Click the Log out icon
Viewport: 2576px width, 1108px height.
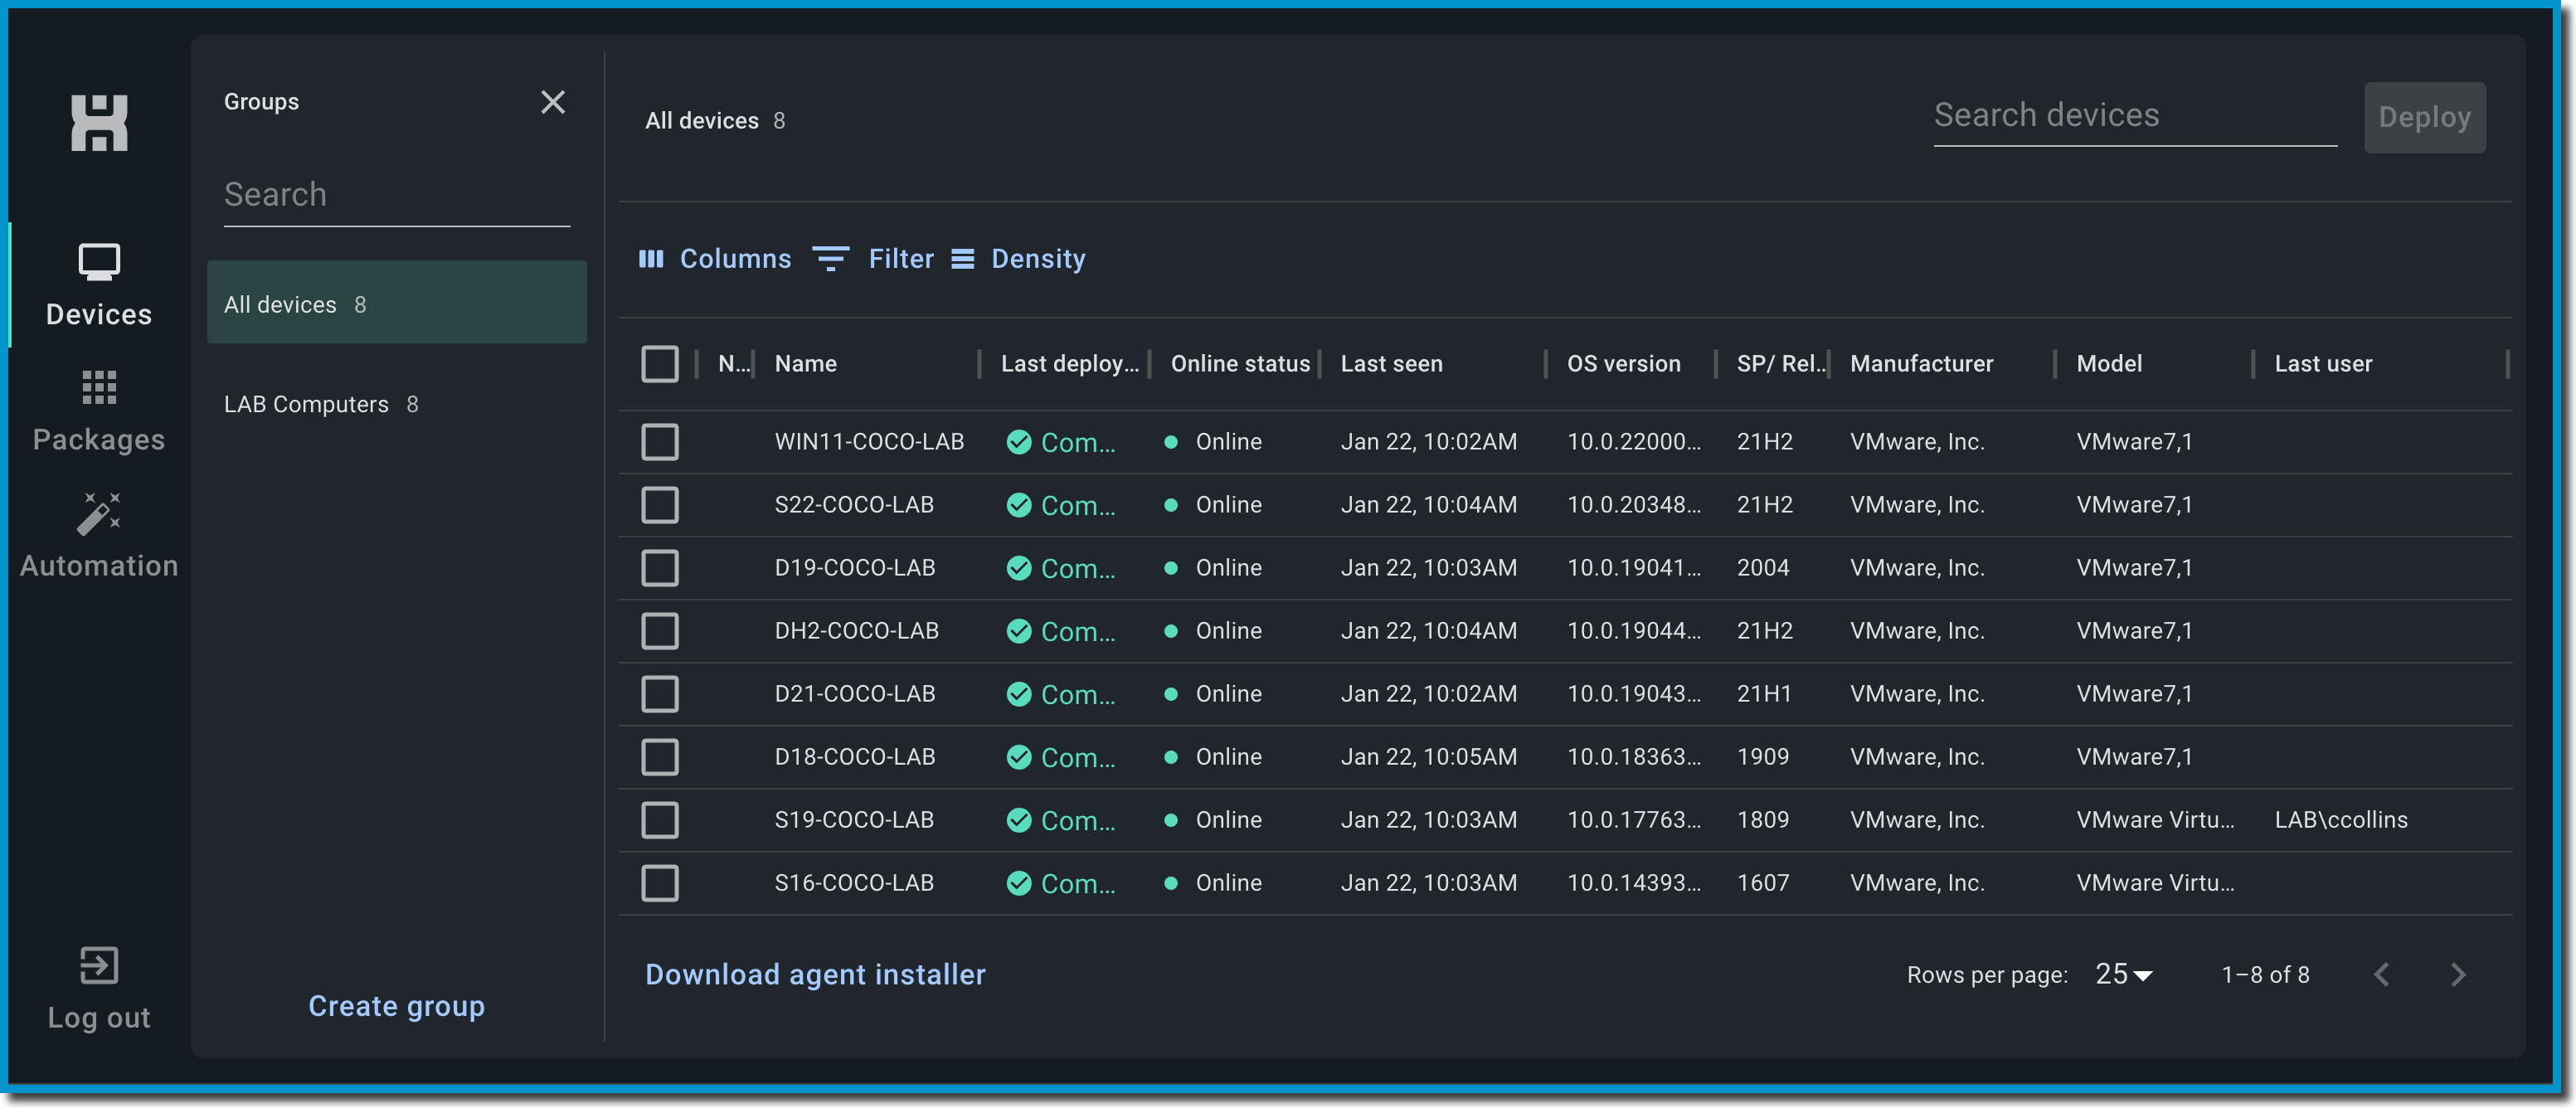[98, 965]
